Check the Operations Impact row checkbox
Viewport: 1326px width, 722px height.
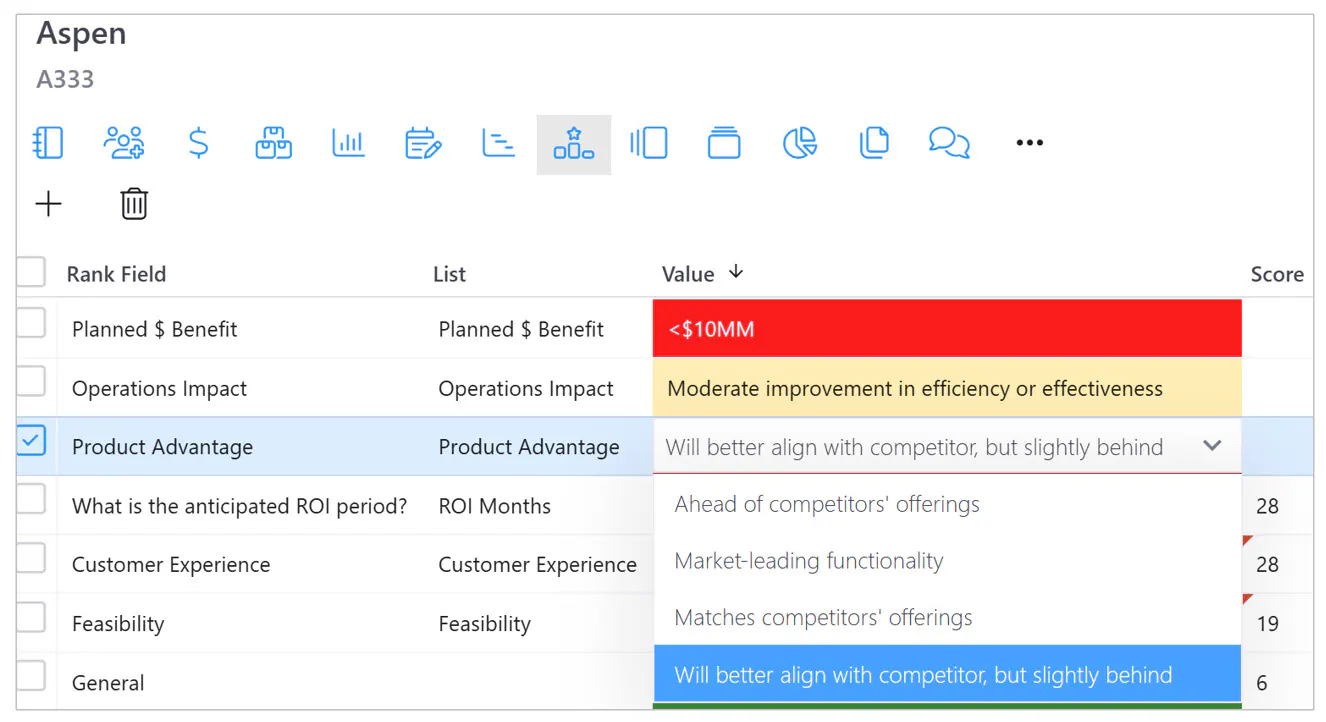coord(31,382)
